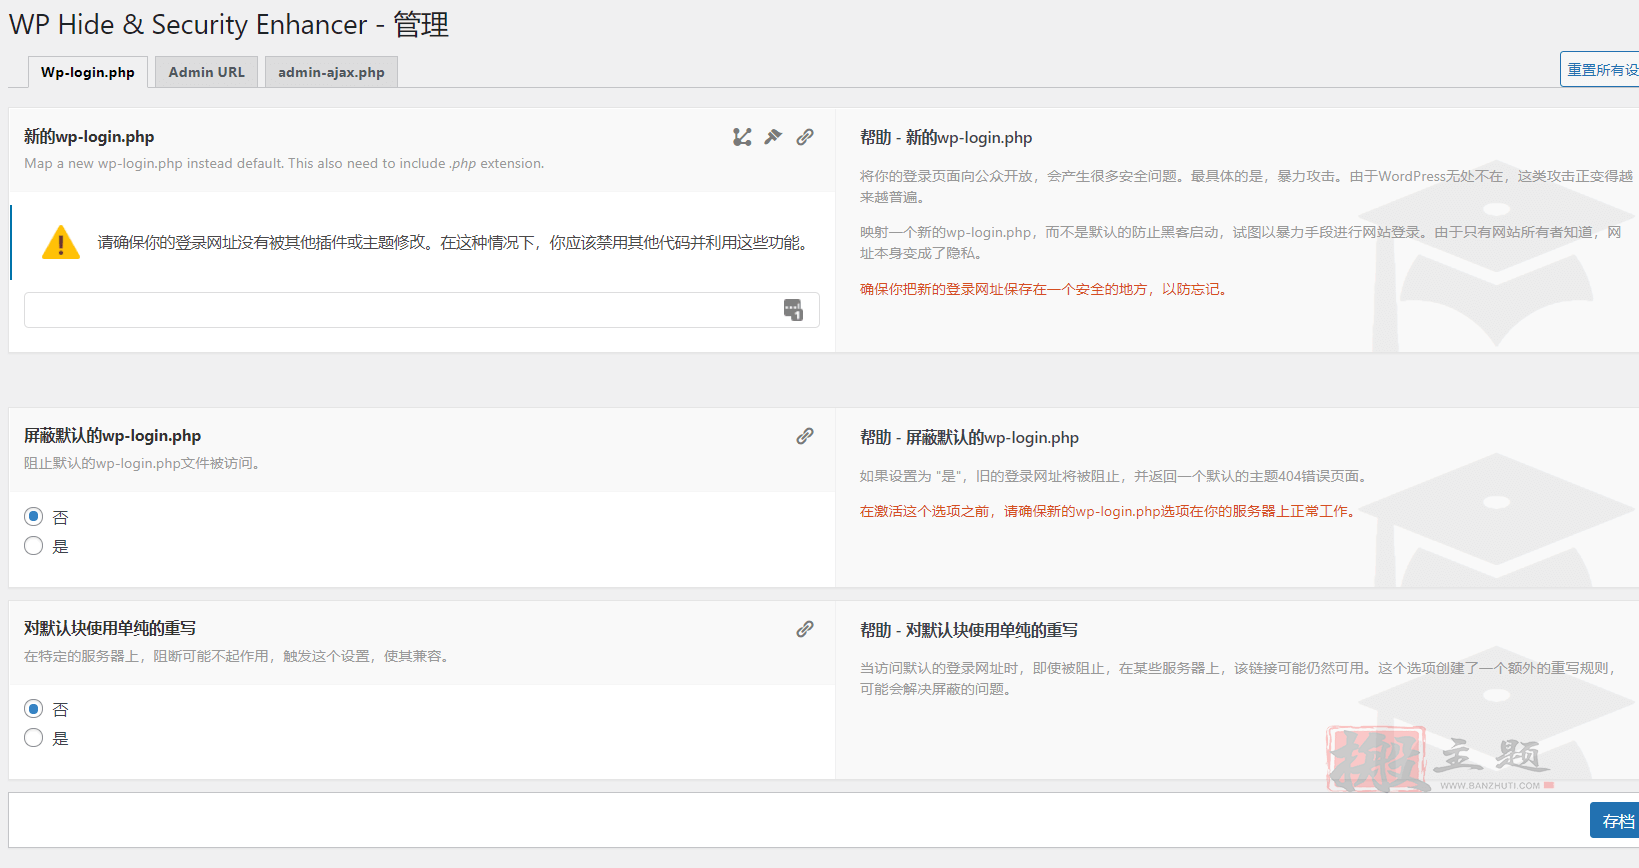The image size is (1639, 868).
Task: Click the blue 存档 save button
Action: click(1615, 820)
